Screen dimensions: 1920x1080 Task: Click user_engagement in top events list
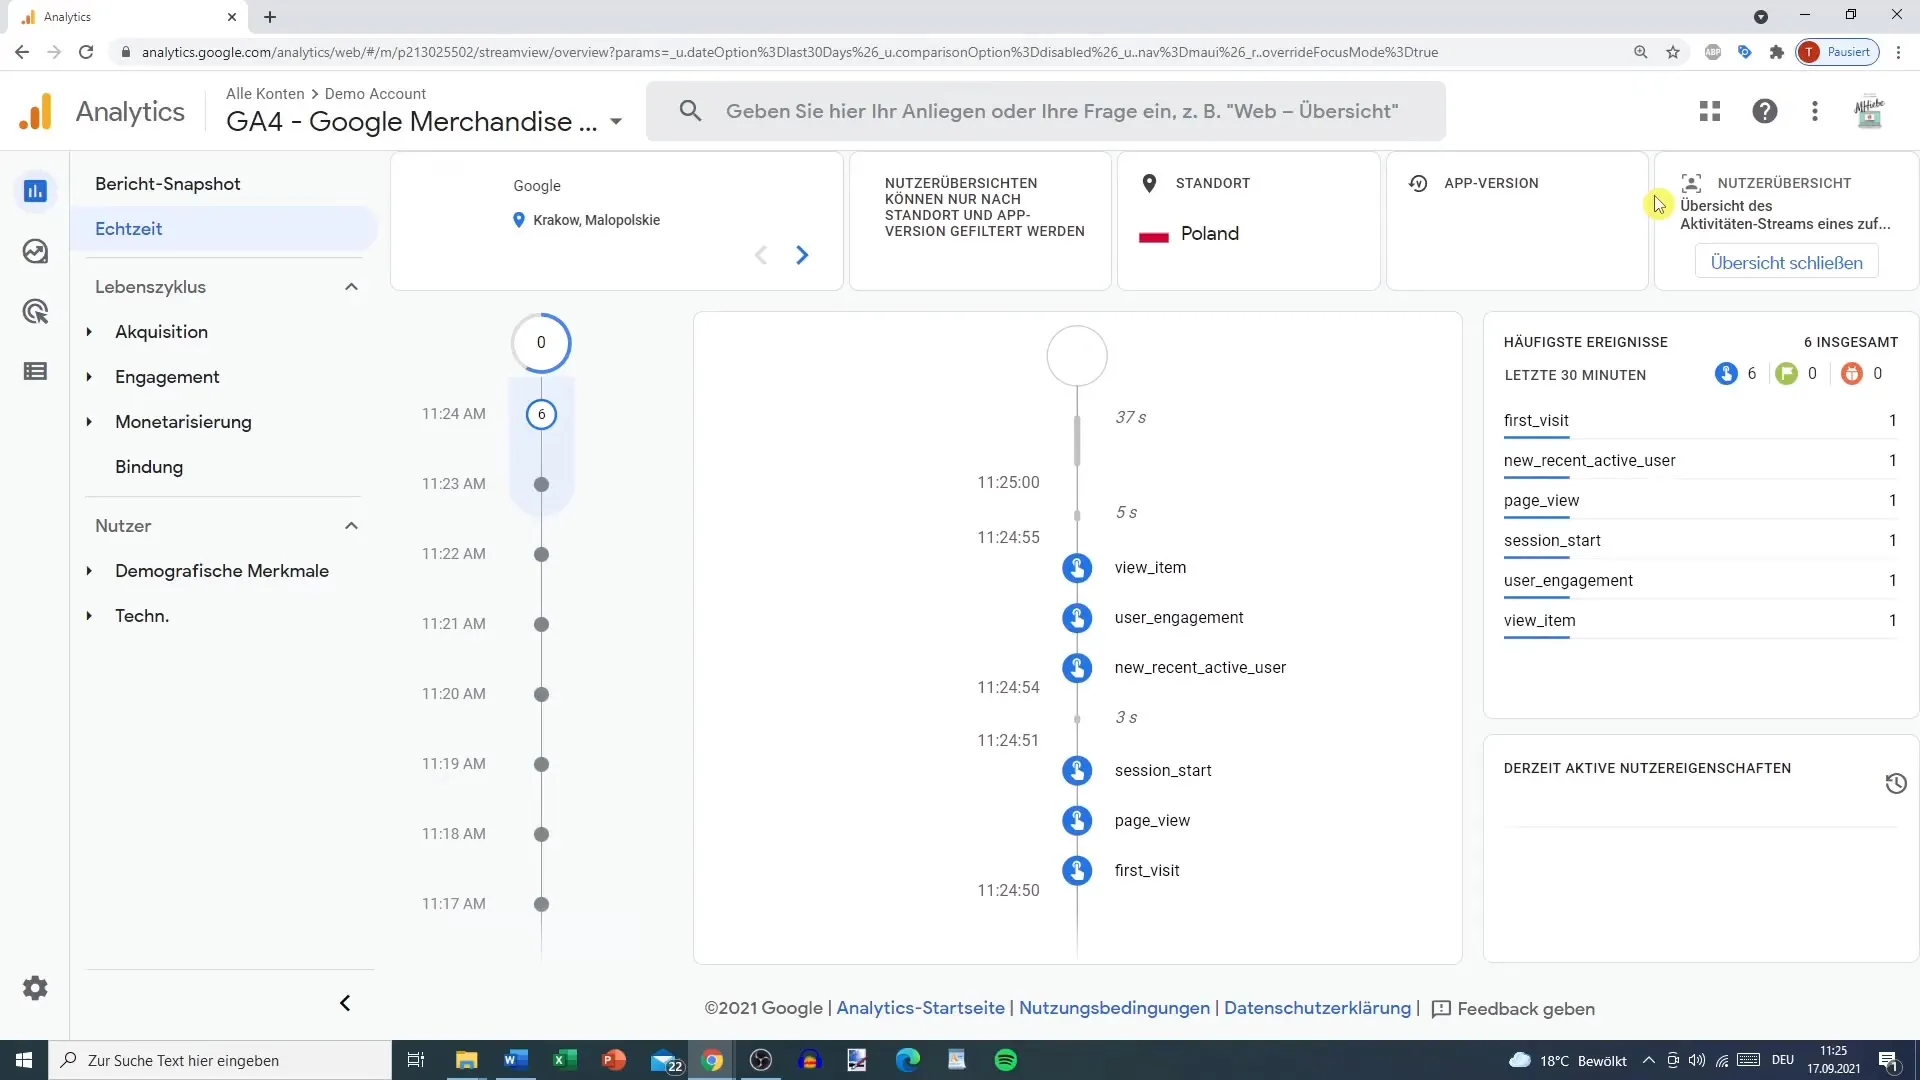[1568, 581]
